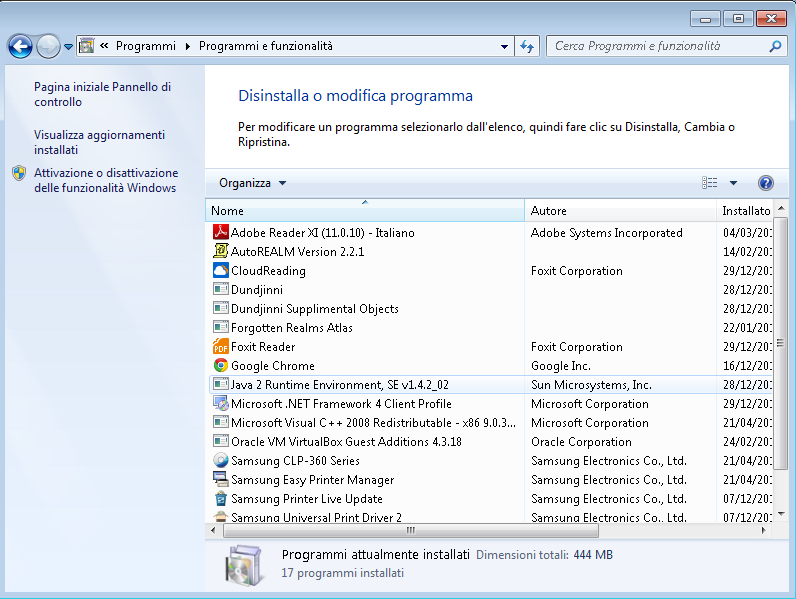Click Programmi in the breadcrumb path
Viewport: 796px width, 599px height.
click(146, 46)
